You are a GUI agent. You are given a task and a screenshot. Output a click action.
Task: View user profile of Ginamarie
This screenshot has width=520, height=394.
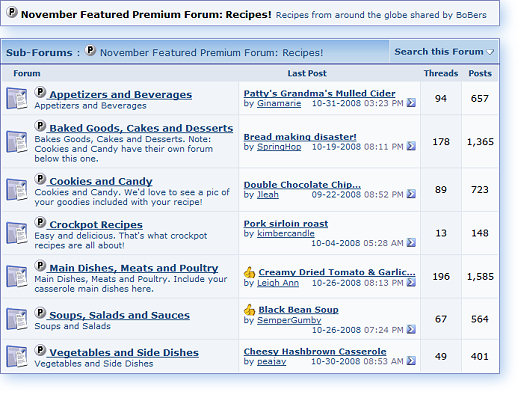(279, 103)
